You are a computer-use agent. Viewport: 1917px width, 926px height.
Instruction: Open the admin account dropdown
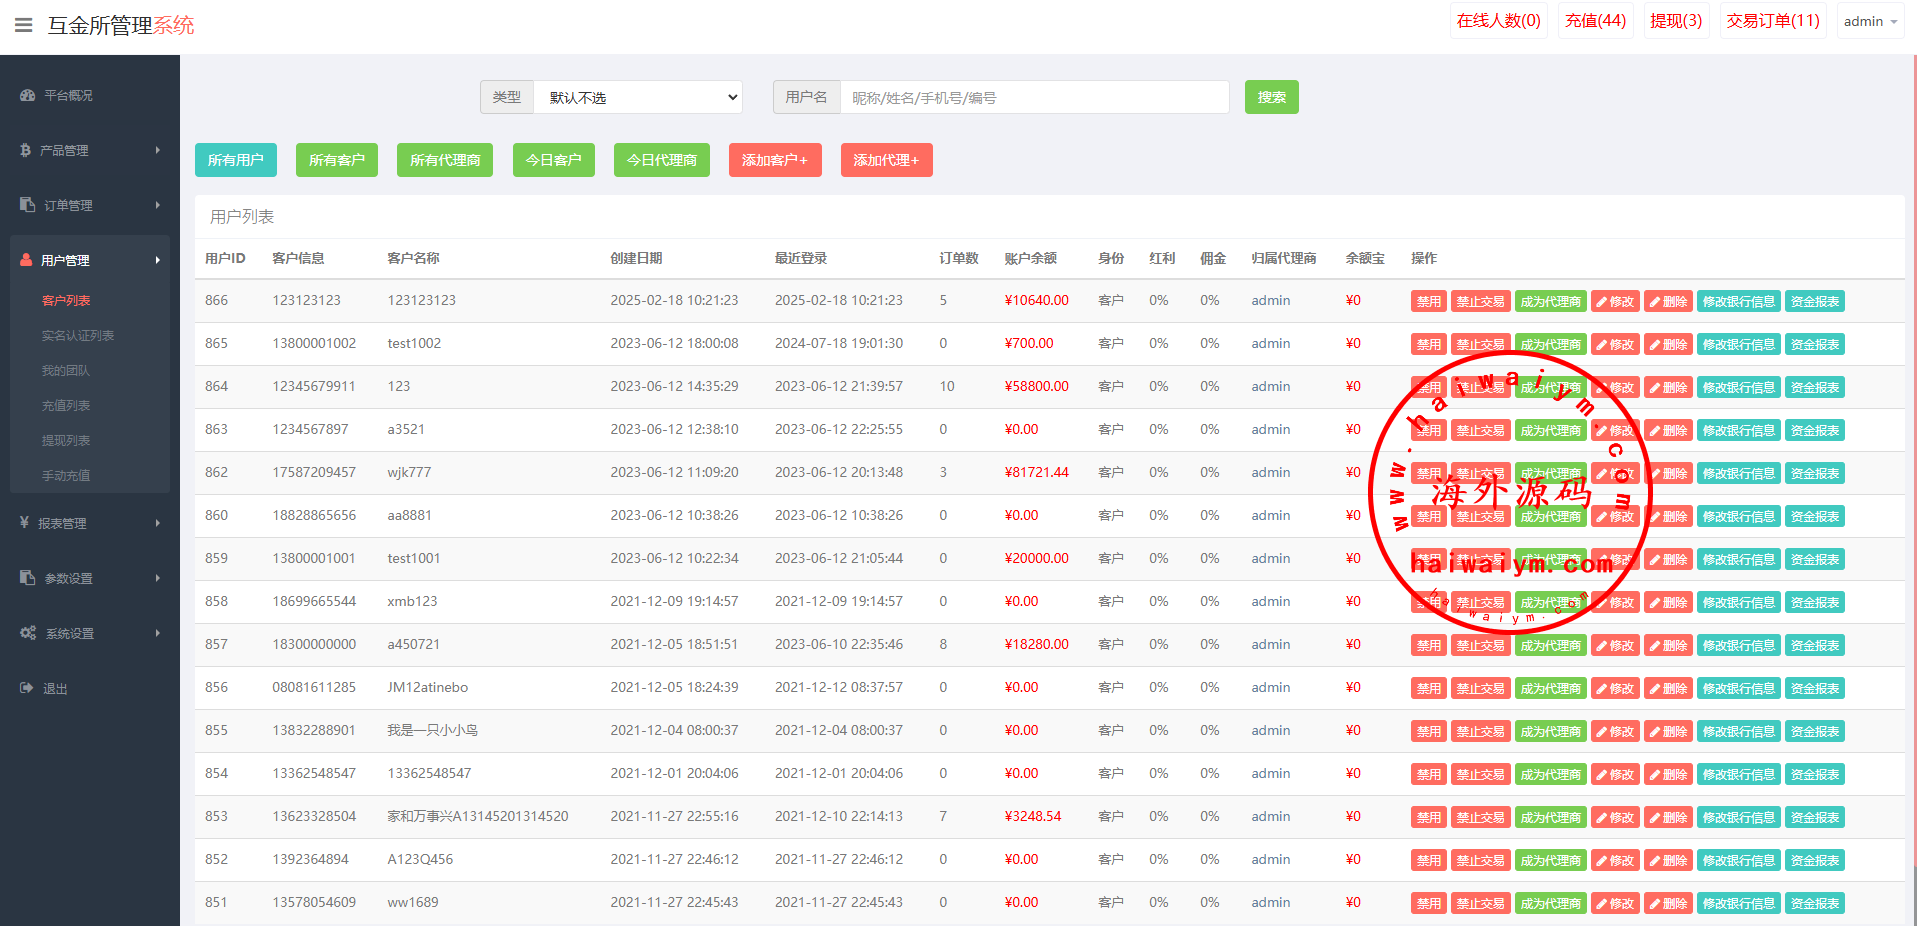(1869, 21)
